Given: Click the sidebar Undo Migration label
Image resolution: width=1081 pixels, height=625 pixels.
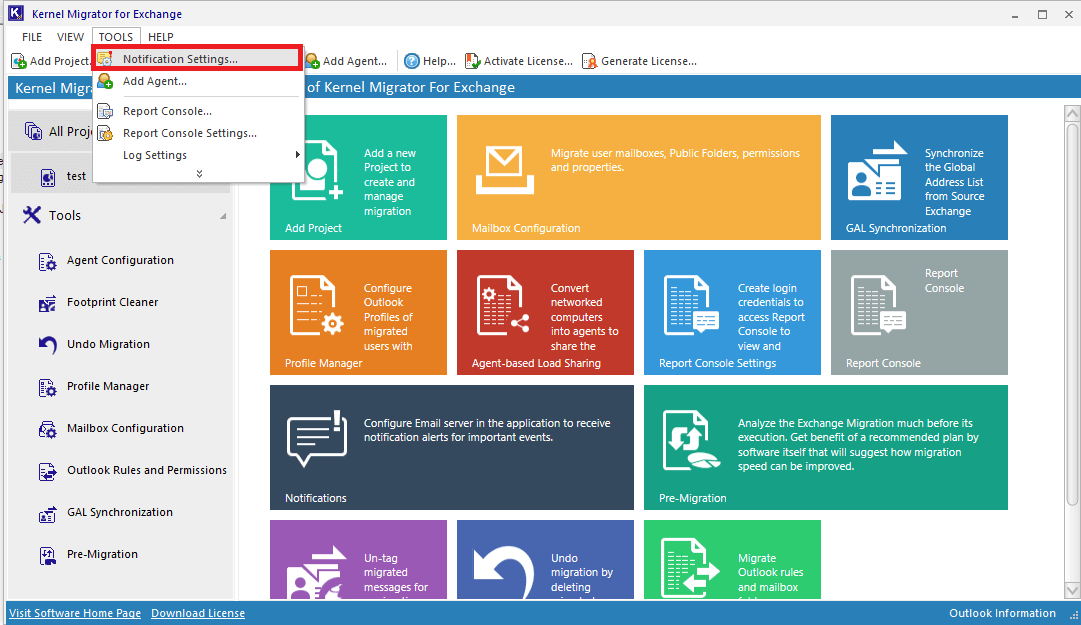Looking at the screenshot, I should pyautogui.click(x=108, y=345).
